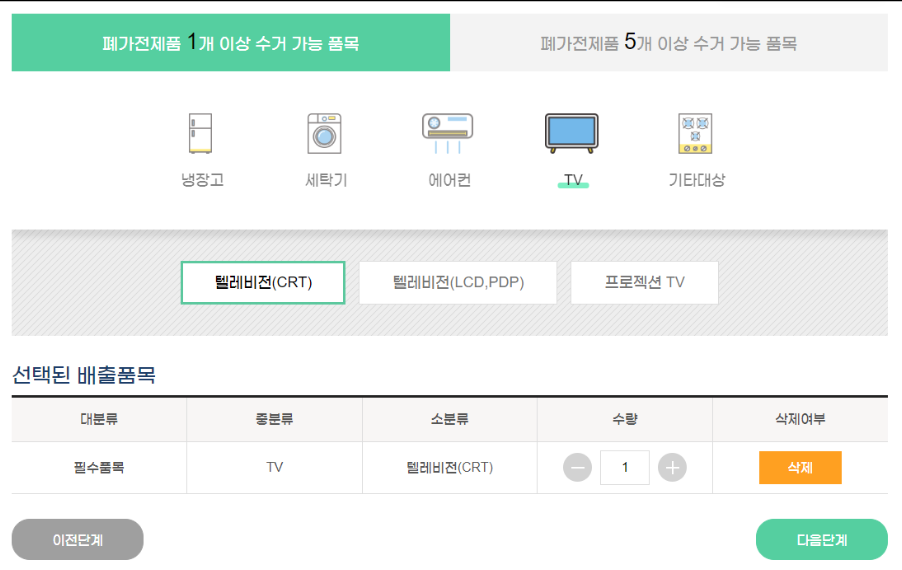Open the other items (기타대상) icon

click(695, 133)
